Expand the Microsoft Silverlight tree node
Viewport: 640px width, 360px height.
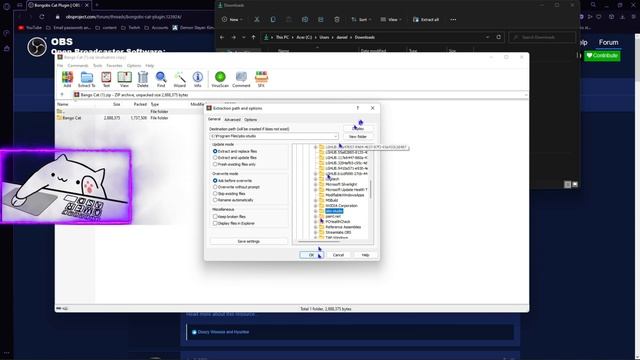click(316, 184)
